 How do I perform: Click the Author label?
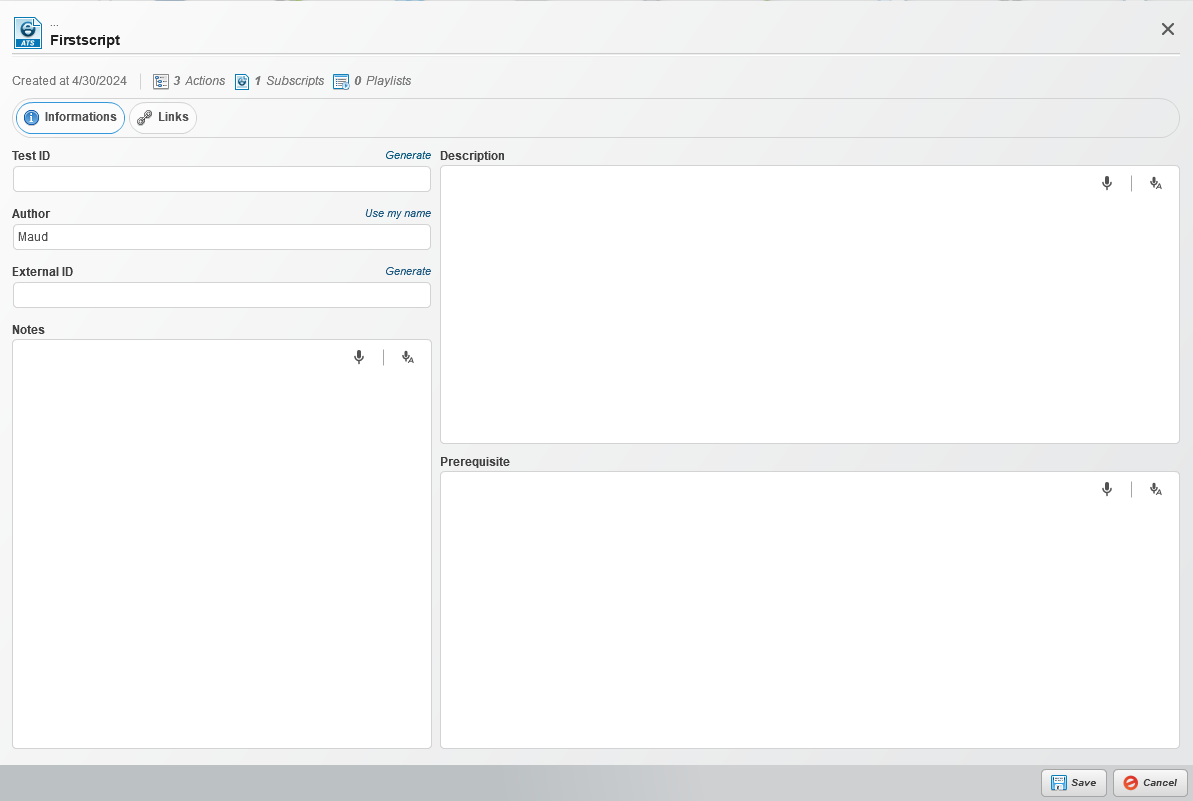(31, 214)
